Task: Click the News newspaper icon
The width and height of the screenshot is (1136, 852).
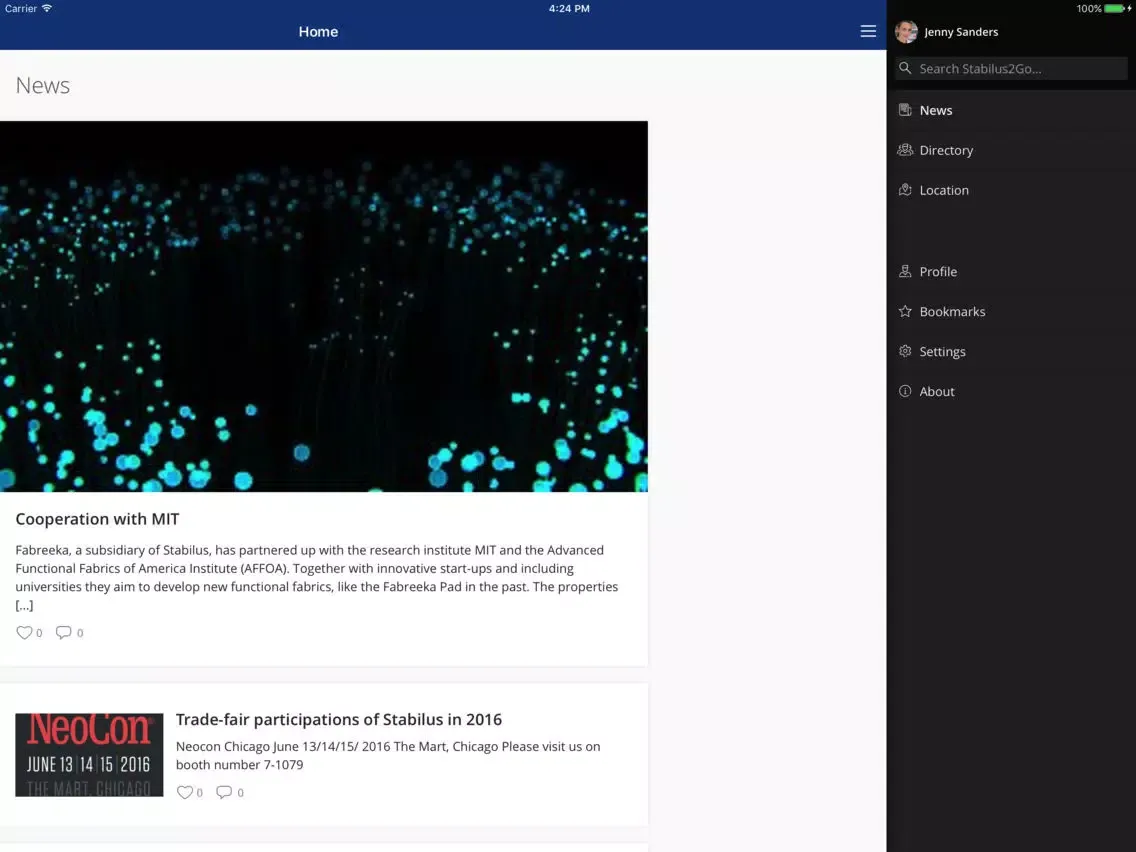Action: pos(905,110)
